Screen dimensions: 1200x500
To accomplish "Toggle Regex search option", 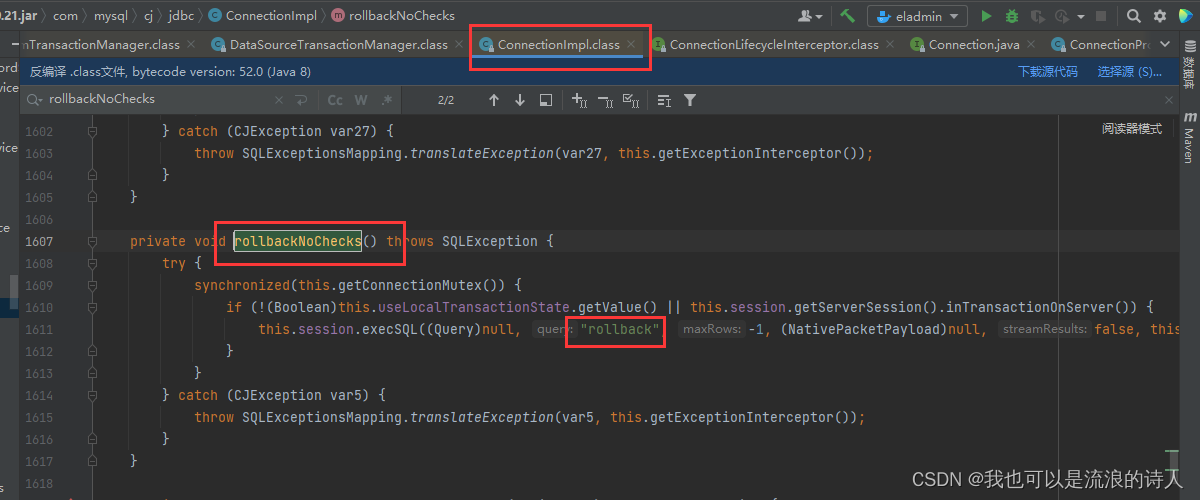I will (386, 100).
